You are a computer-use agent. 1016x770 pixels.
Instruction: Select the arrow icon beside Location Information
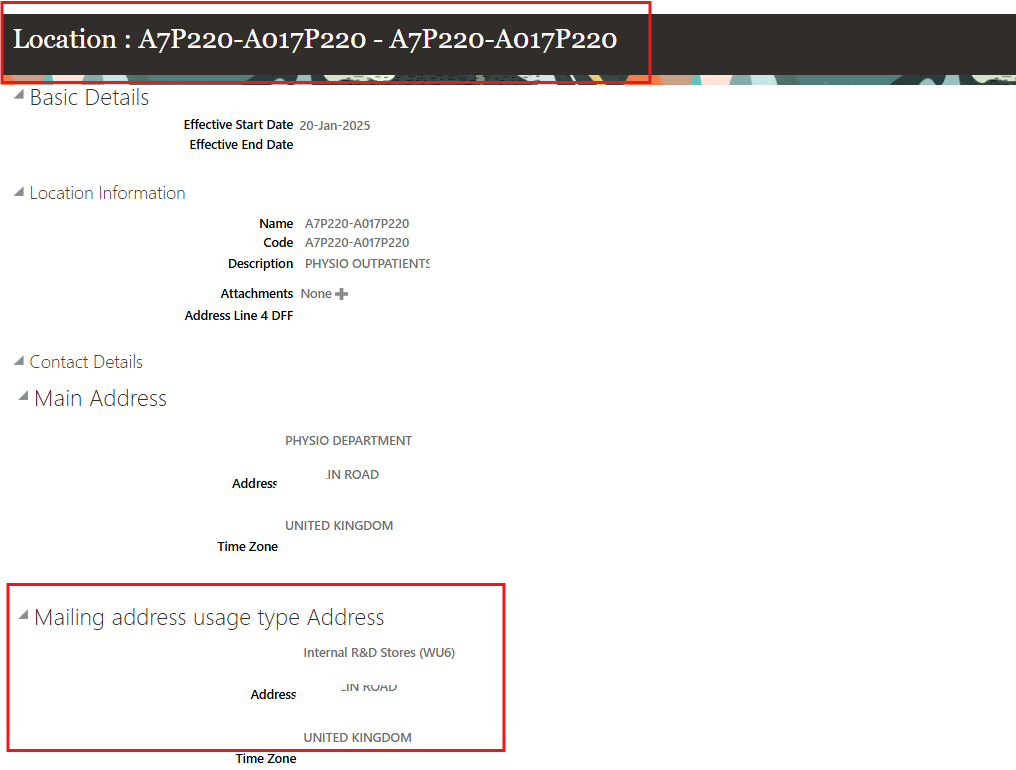coord(17,192)
